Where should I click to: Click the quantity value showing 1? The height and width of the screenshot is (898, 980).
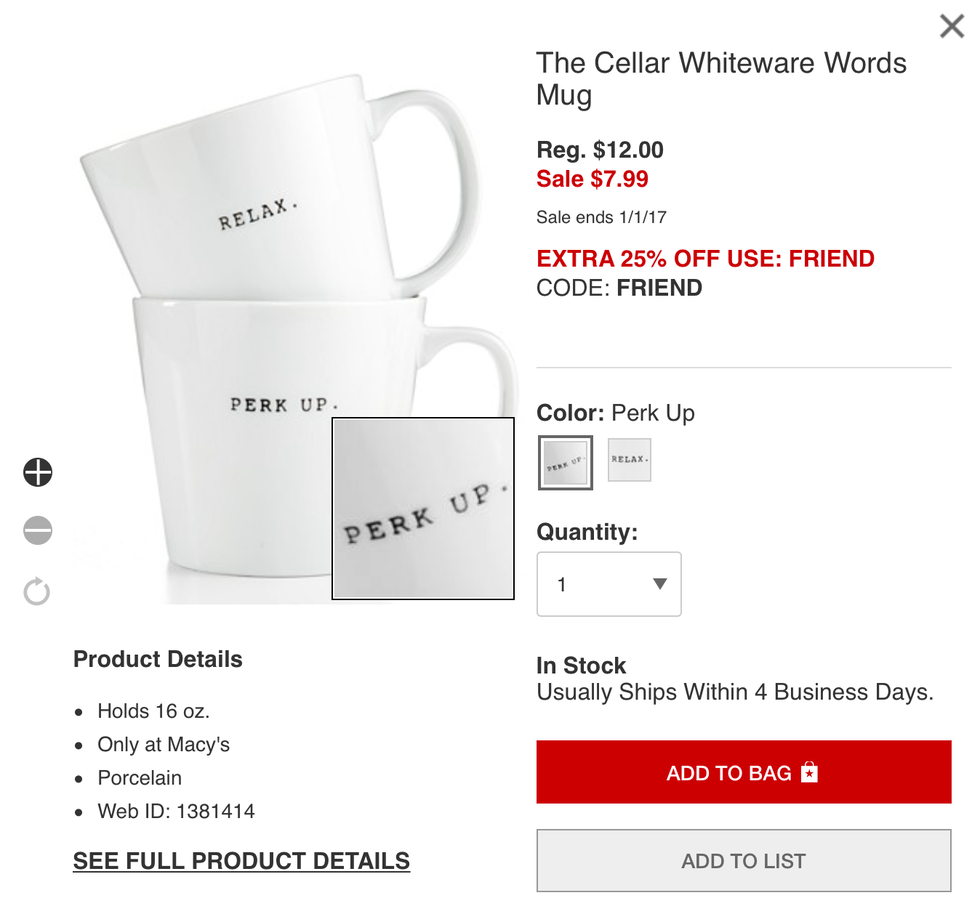coord(563,585)
